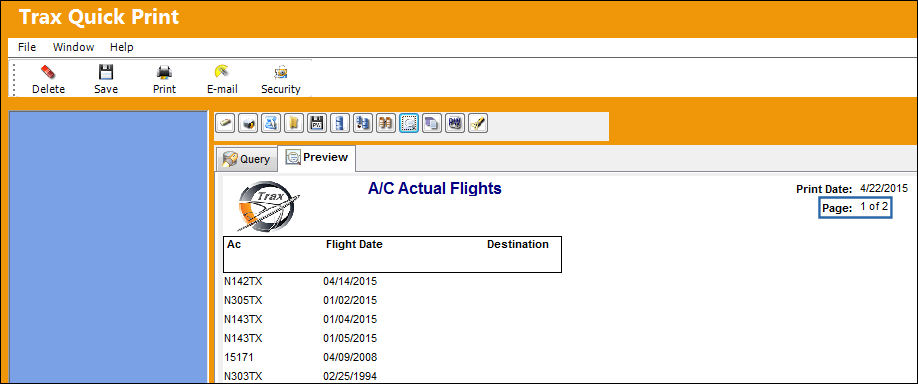Click flight date 01/04/2015

point(350,320)
